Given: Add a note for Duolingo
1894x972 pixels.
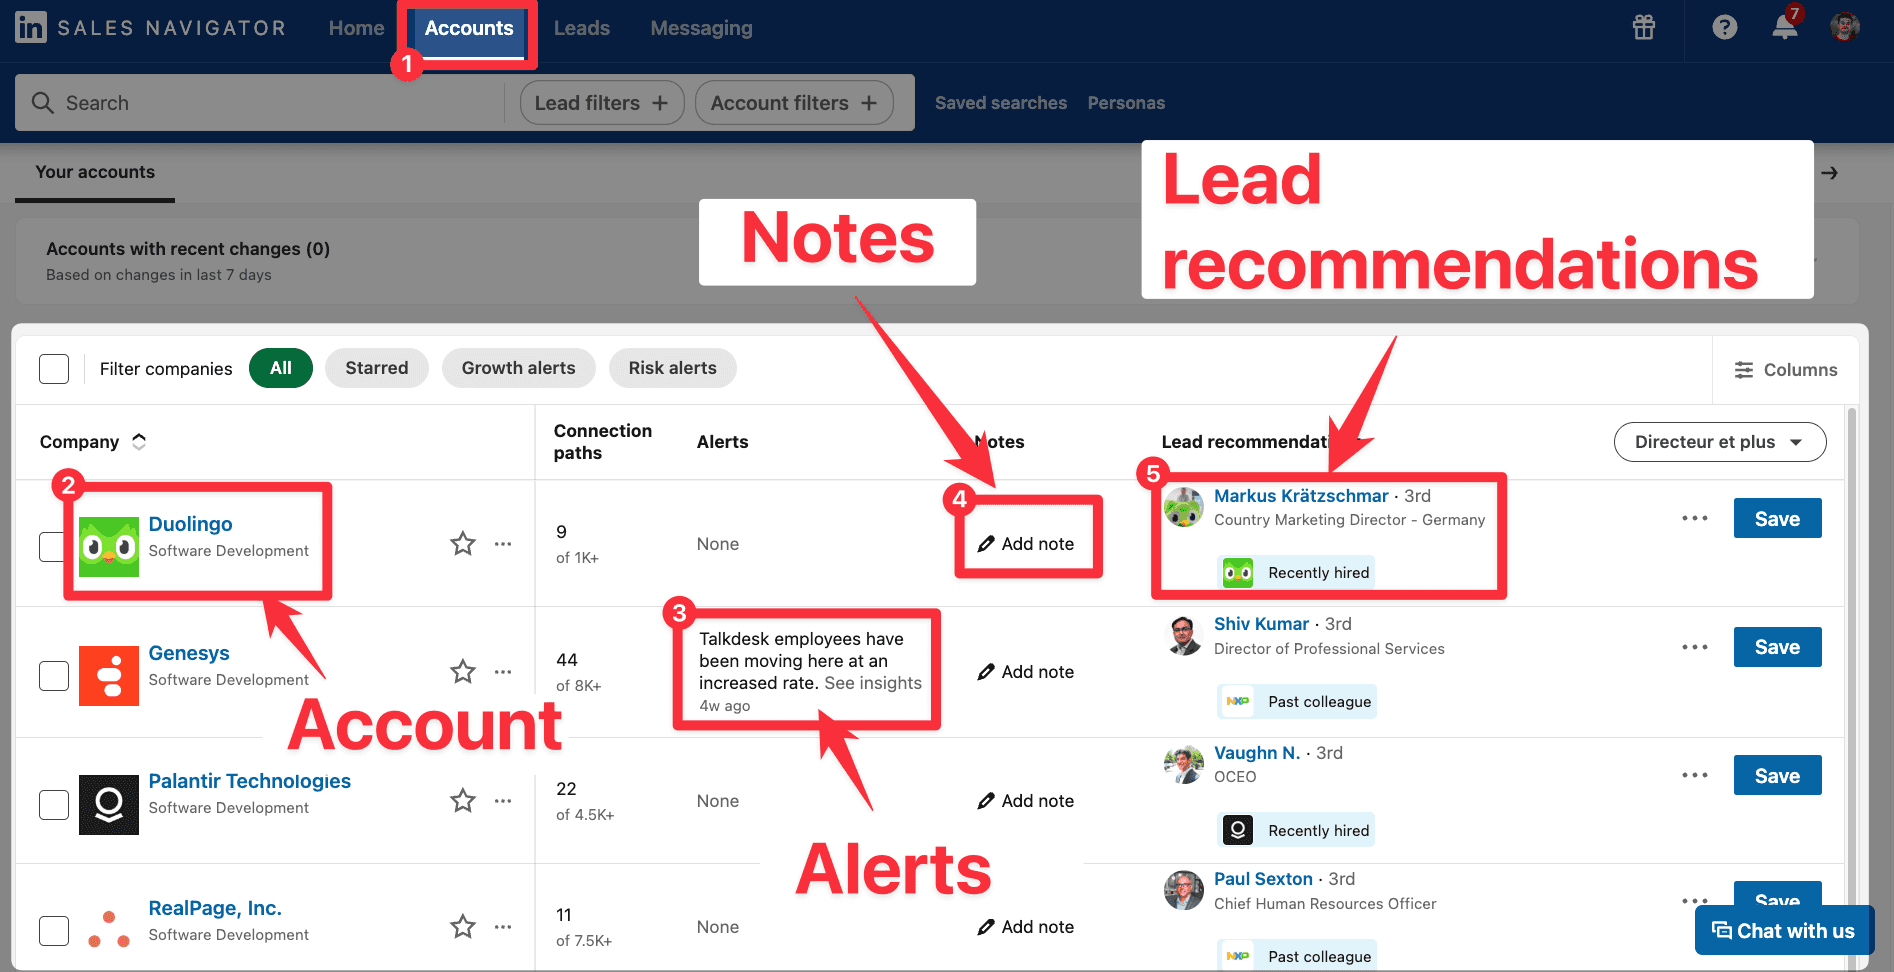Looking at the screenshot, I should coord(1026,544).
